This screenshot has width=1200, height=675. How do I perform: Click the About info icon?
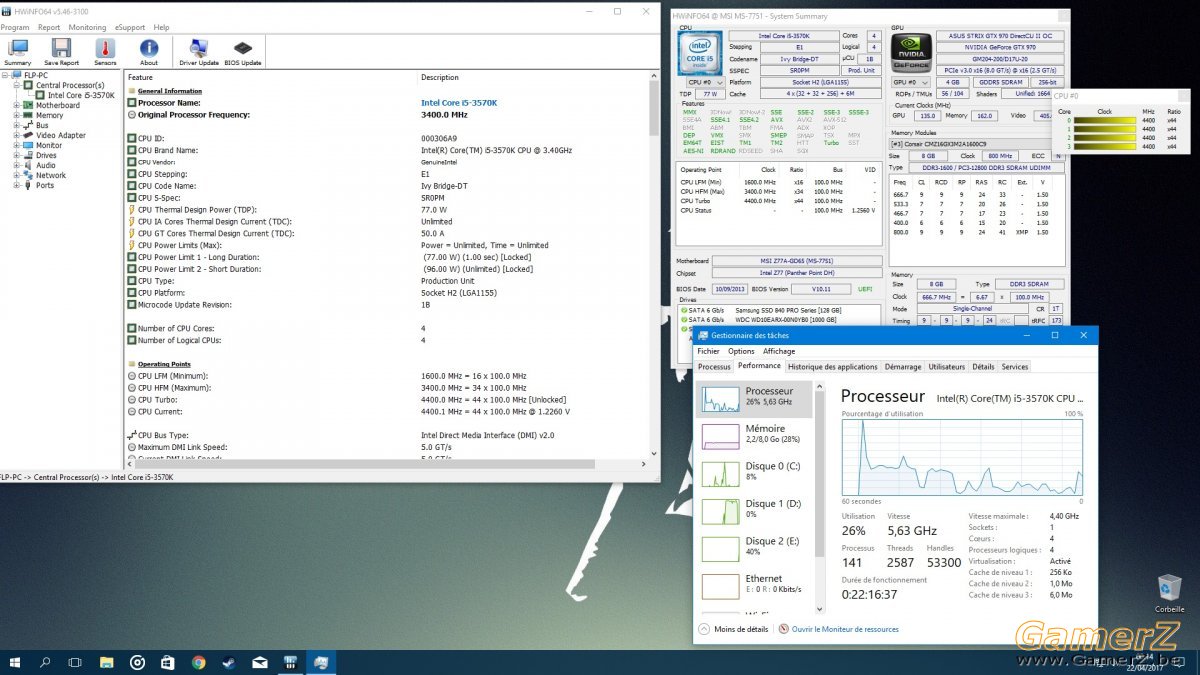pos(149,48)
